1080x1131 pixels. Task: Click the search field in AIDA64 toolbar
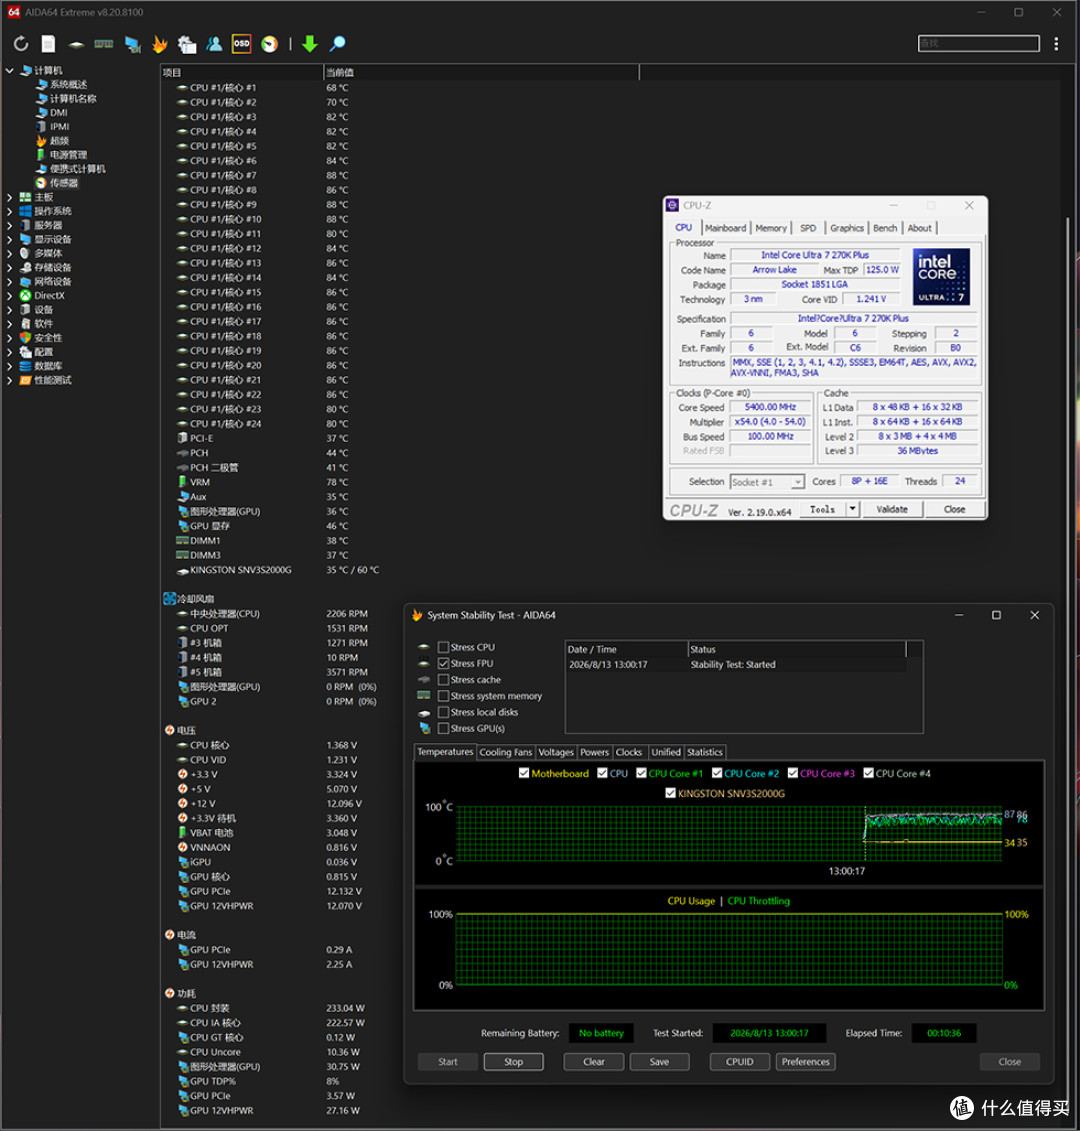978,43
